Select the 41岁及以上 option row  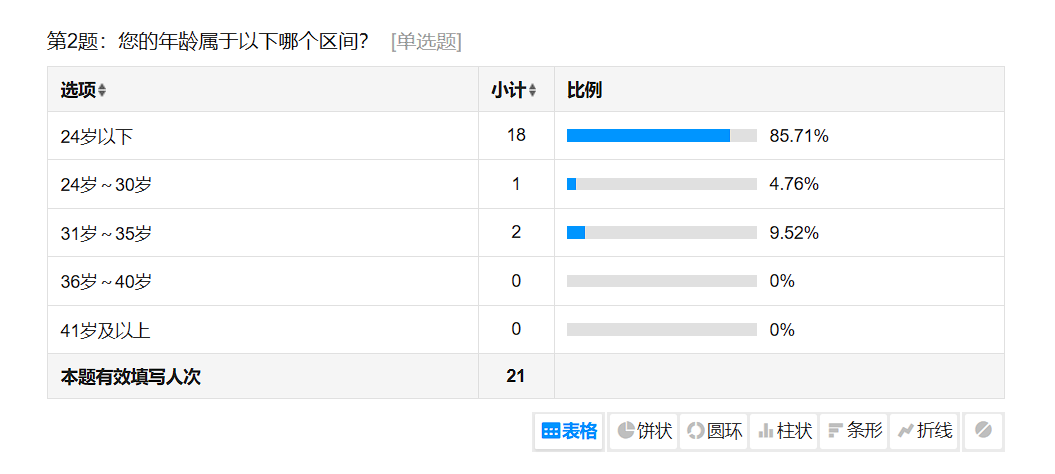pos(105,330)
